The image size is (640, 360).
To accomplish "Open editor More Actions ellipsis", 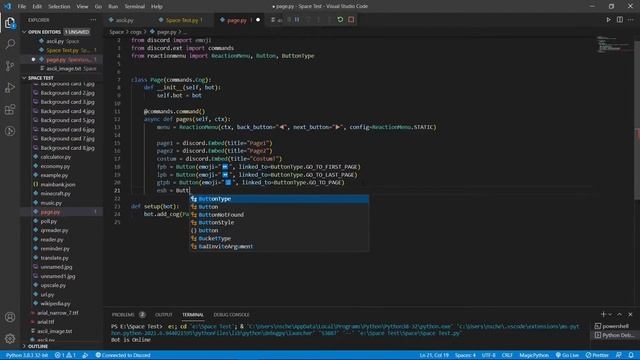I will point(631,20).
